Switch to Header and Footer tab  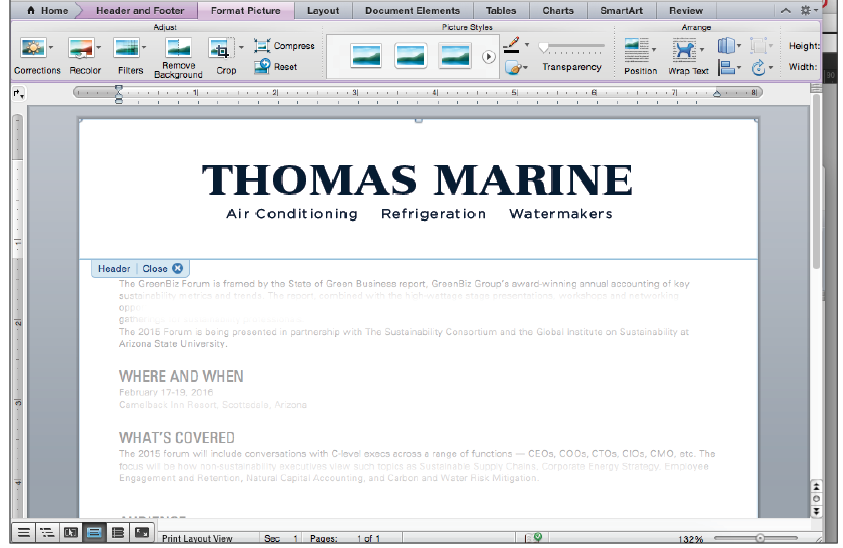point(140,10)
